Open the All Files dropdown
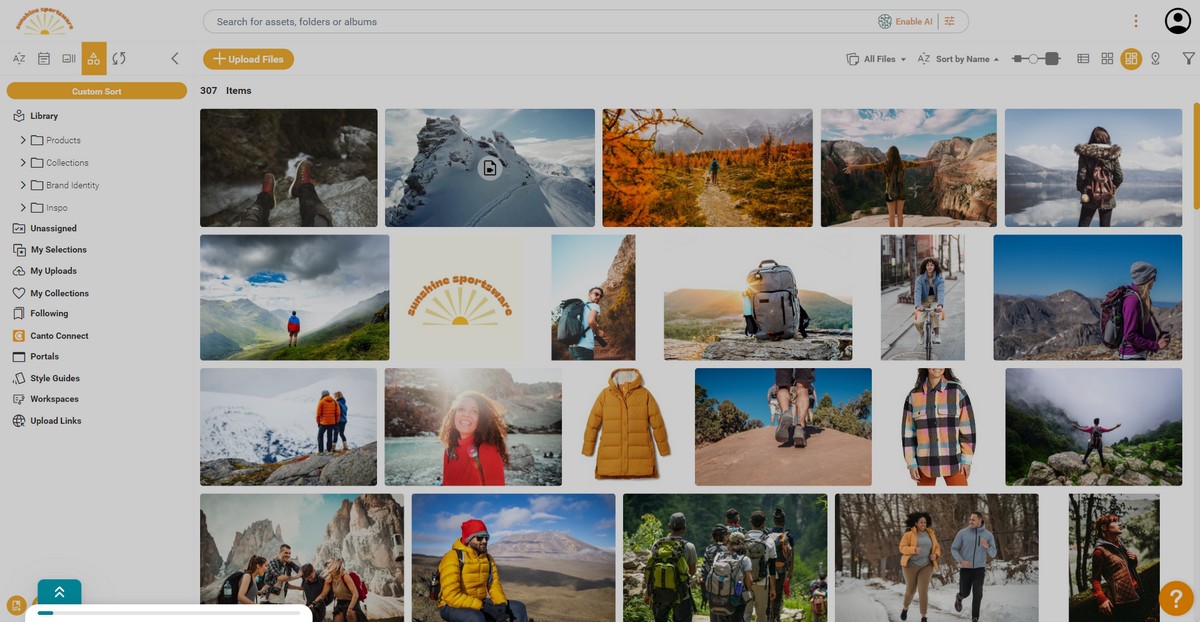1200x622 pixels. (x=876, y=59)
